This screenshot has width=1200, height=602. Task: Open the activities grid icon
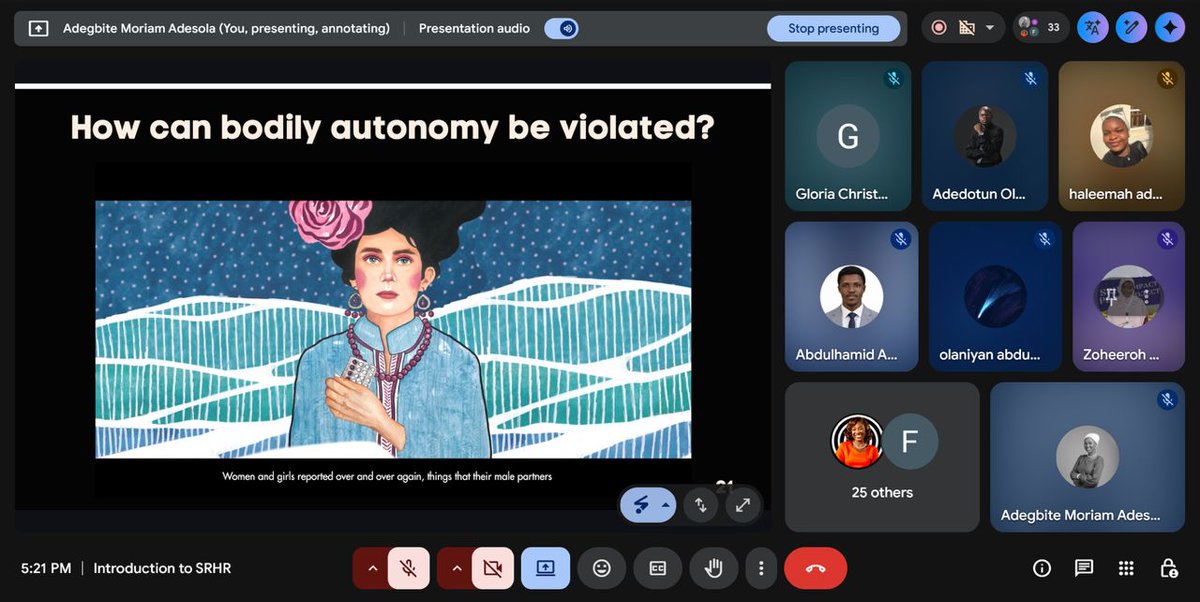[x=1126, y=568]
